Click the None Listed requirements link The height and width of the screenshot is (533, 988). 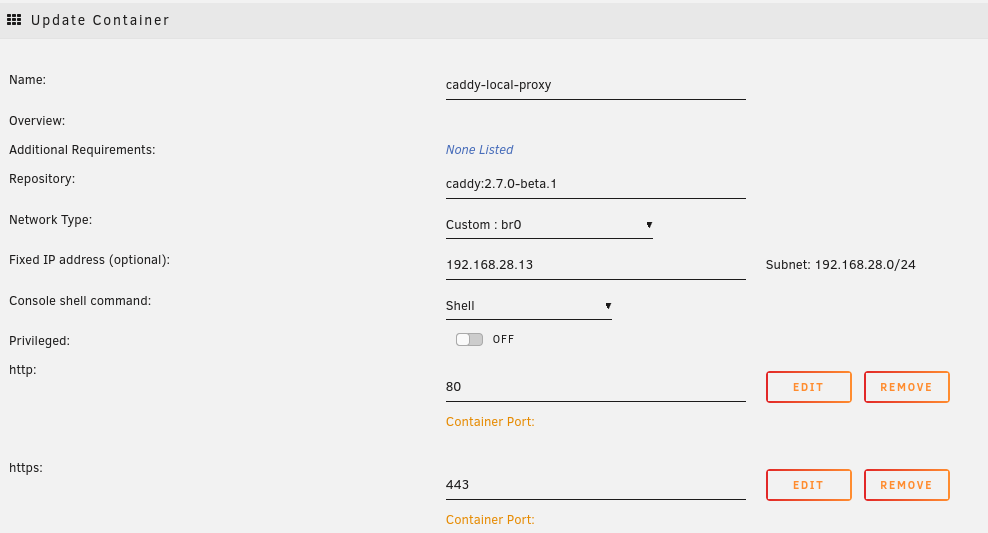click(x=479, y=150)
